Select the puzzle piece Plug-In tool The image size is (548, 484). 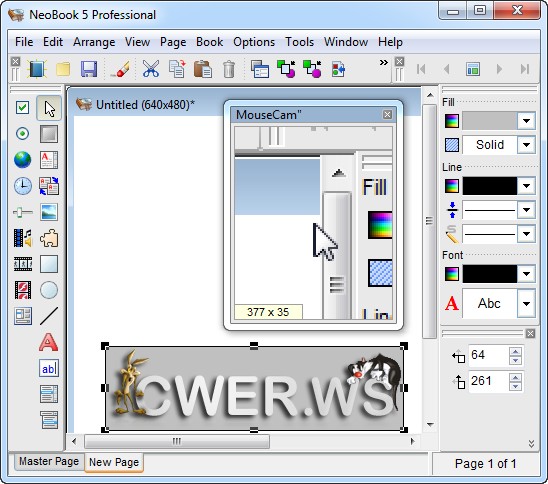click(x=49, y=238)
